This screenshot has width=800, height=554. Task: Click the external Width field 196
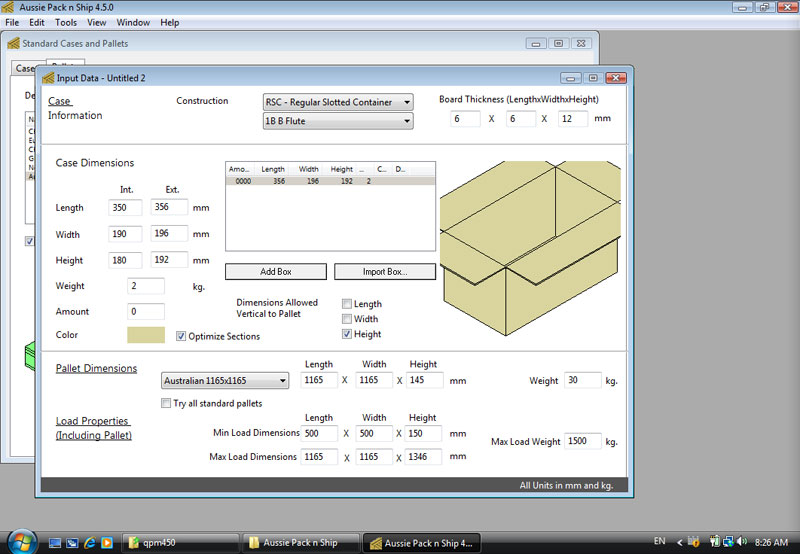point(169,233)
